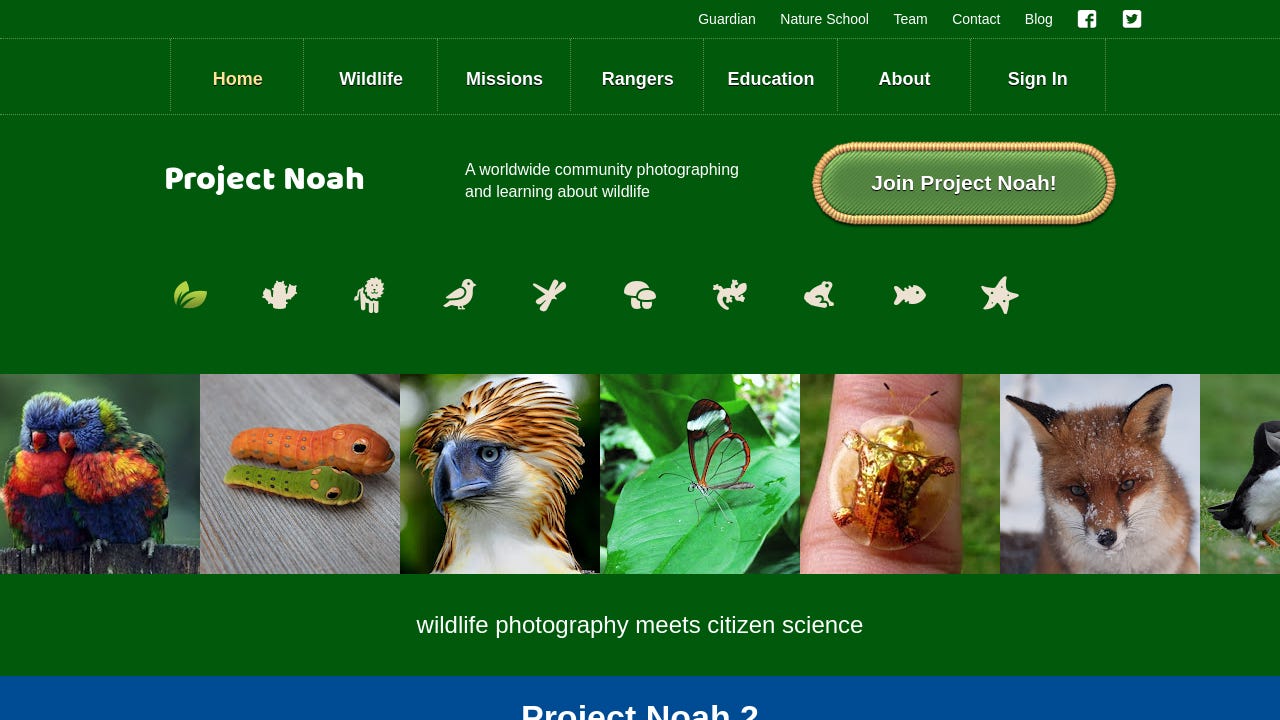Click Join Project Noah! button

click(x=964, y=183)
